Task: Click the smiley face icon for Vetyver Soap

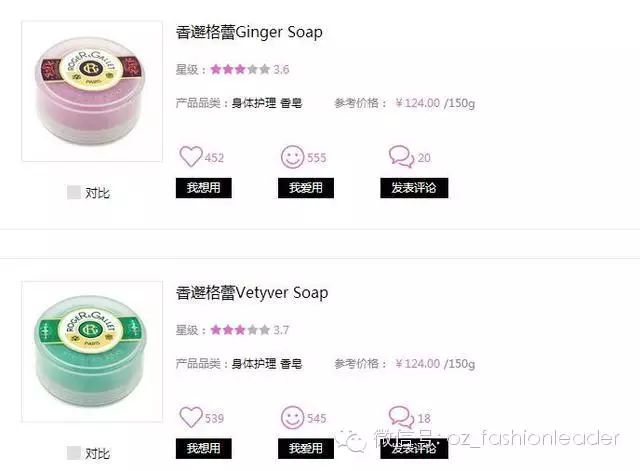Action: coord(292,417)
